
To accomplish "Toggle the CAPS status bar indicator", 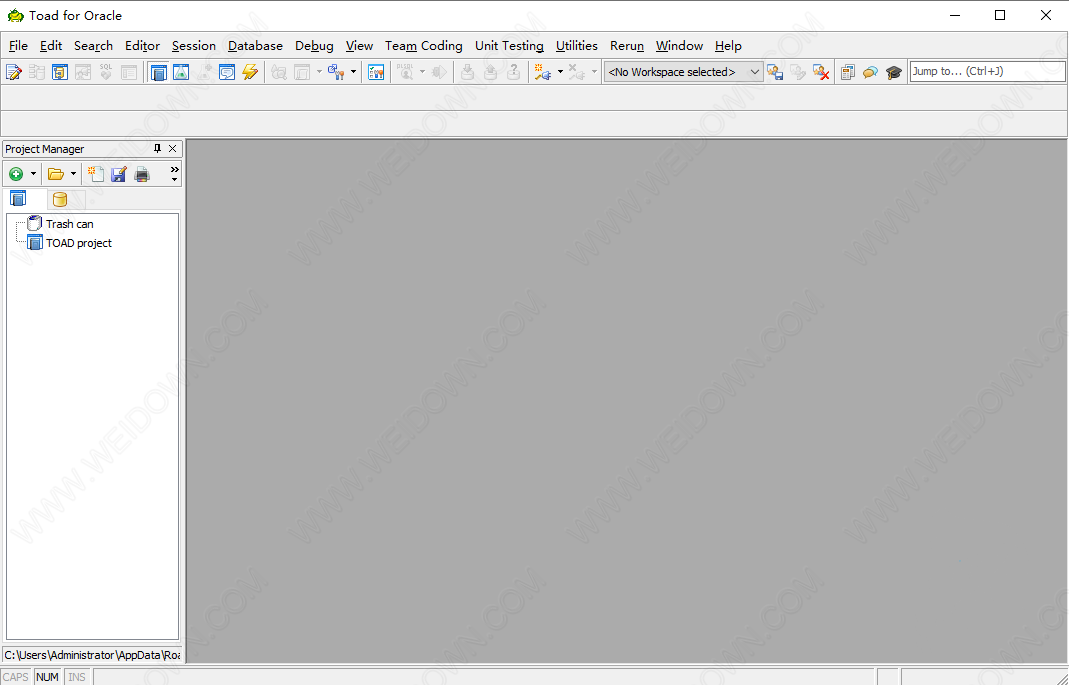I will [x=16, y=677].
